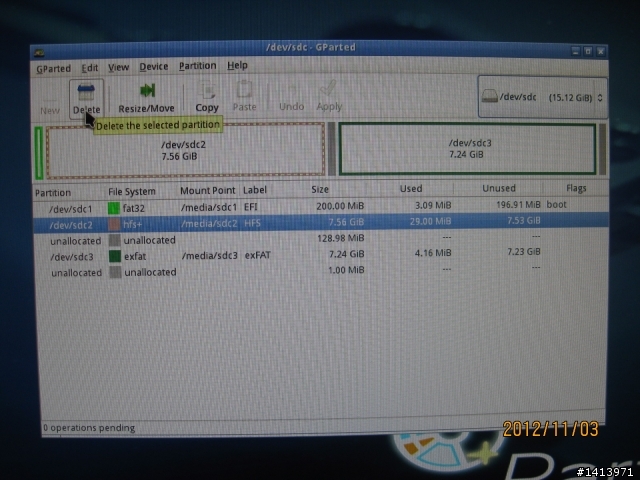This screenshot has width=640, height=480.
Task: Select the 128.98 MiB unallocated row
Action: click(321, 239)
